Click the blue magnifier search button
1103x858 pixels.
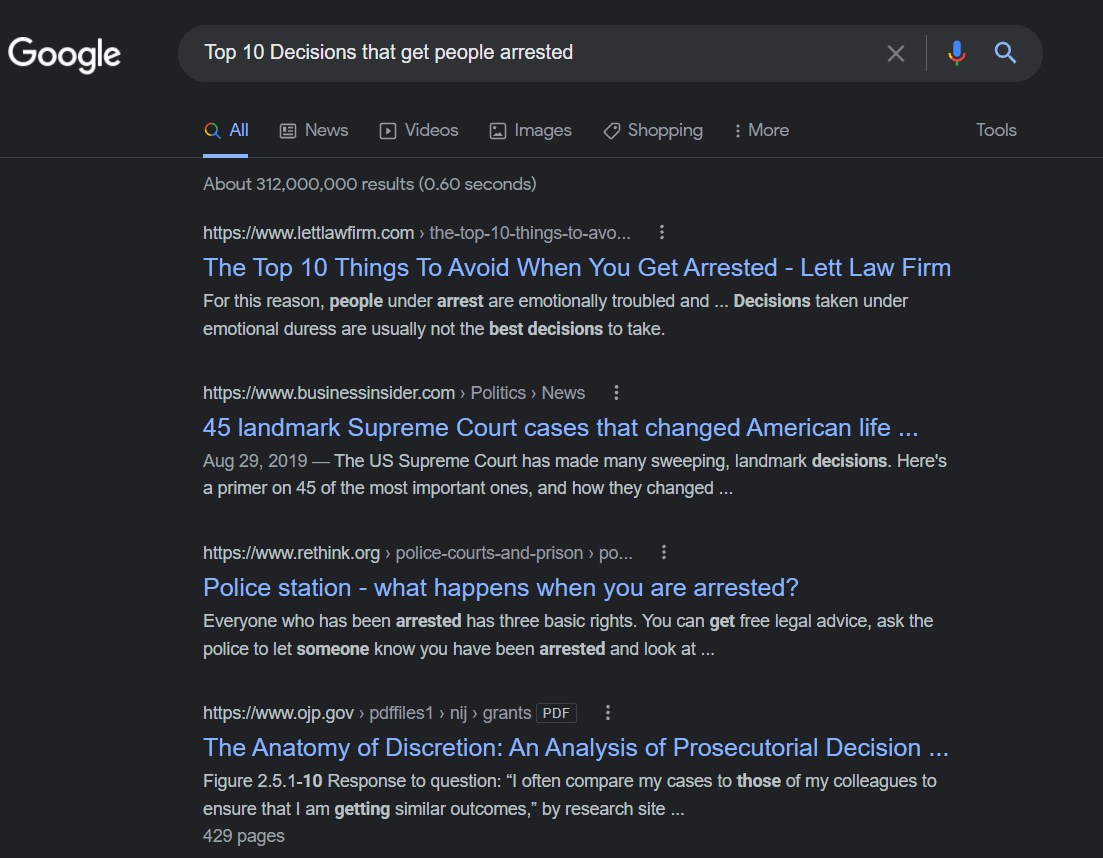click(x=1005, y=53)
